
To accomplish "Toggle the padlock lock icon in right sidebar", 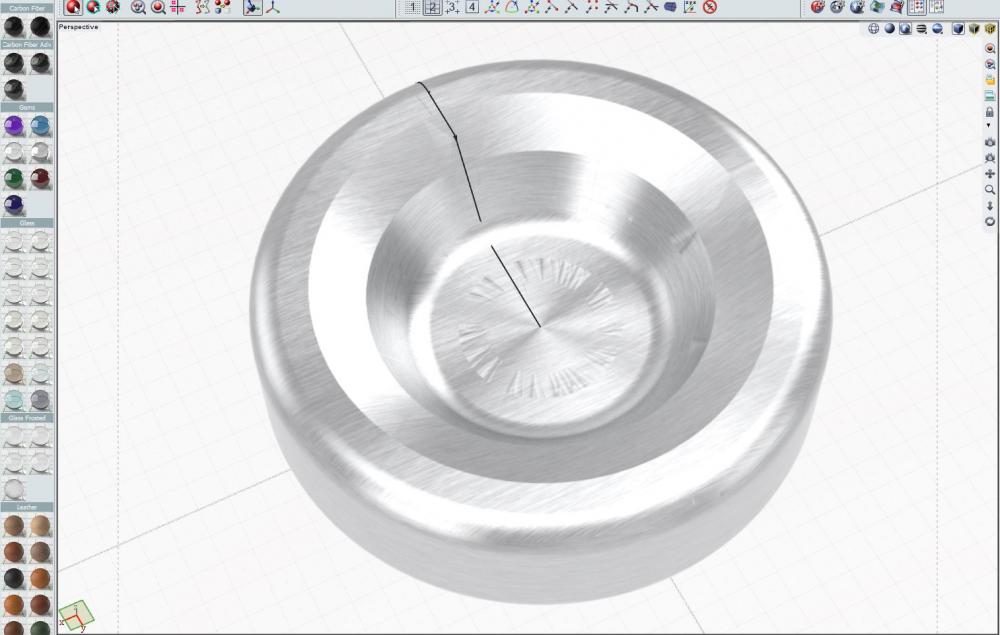I will (x=990, y=112).
